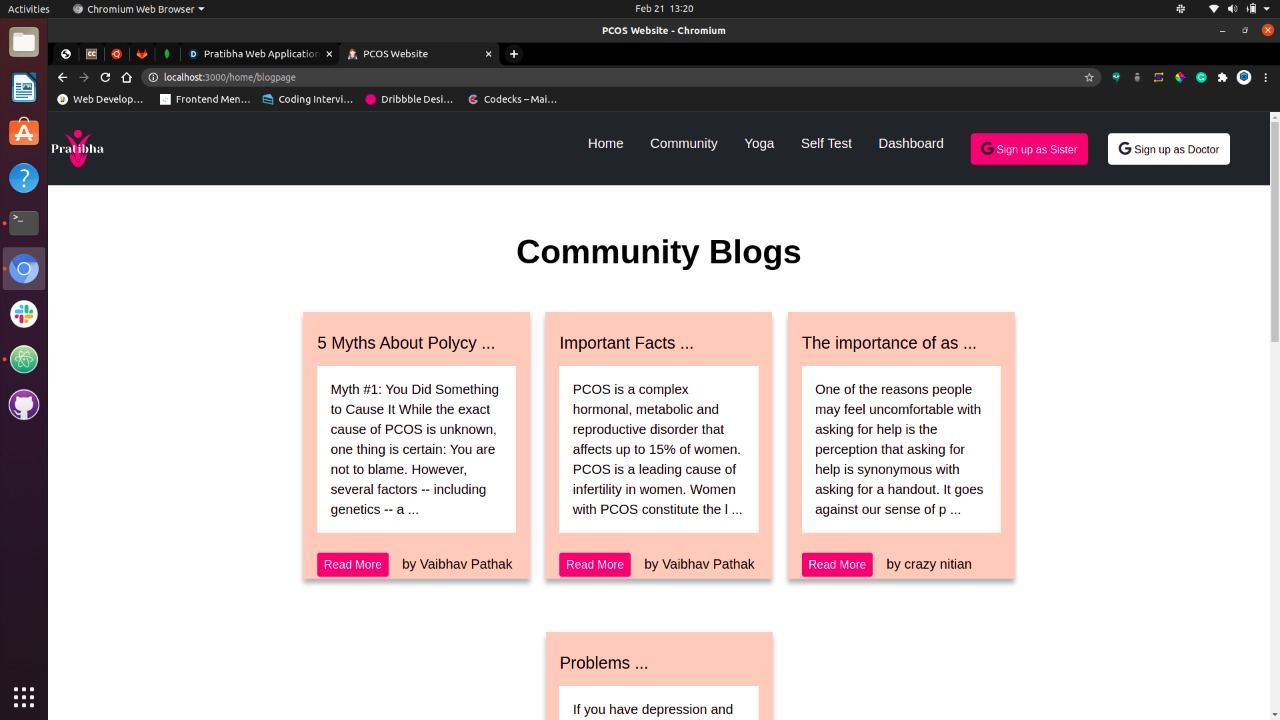Image resolution: width=1280 pixels, height=720 pixels.
Task: Open the Chromium three-dot menu
Action: pyautogui.click(x=1265, y=77)
